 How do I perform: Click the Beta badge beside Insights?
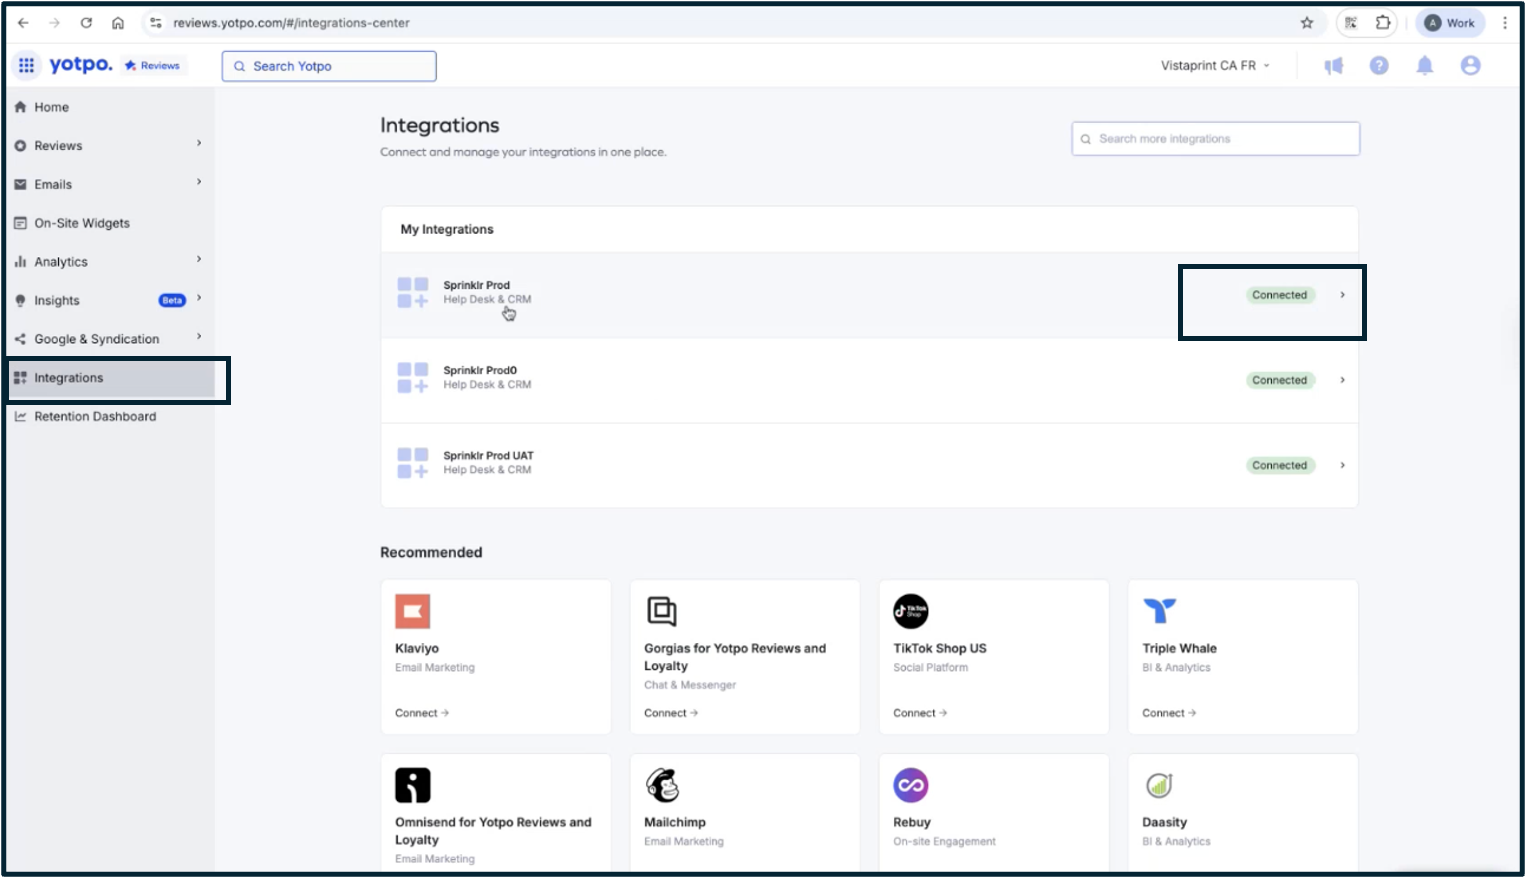pyautogui.click(x=172, y=300)
